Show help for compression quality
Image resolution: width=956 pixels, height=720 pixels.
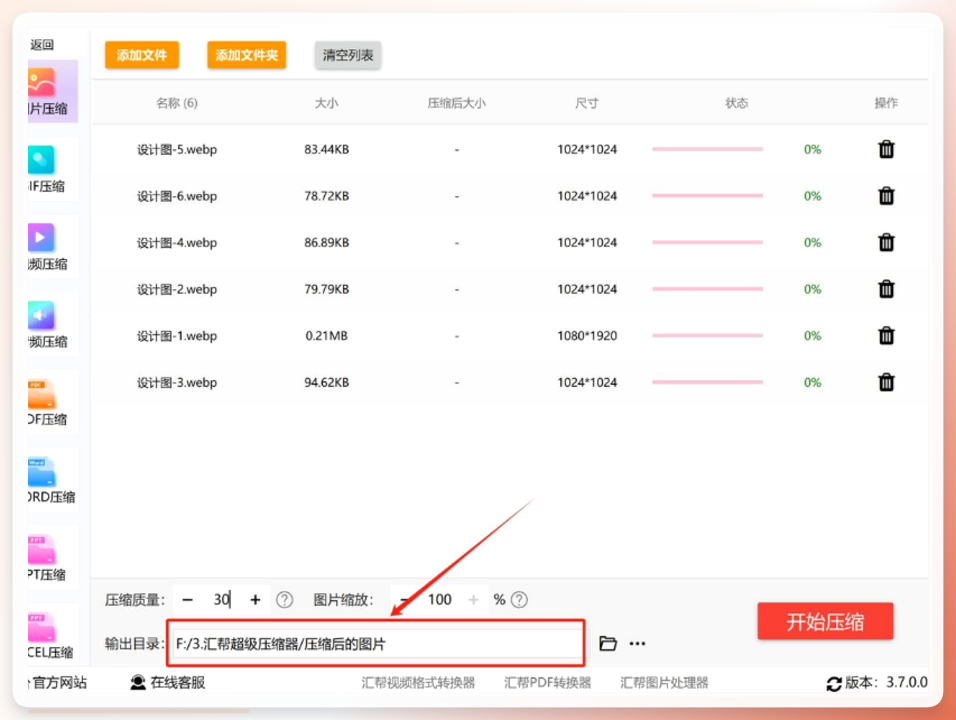click(284, 600)
